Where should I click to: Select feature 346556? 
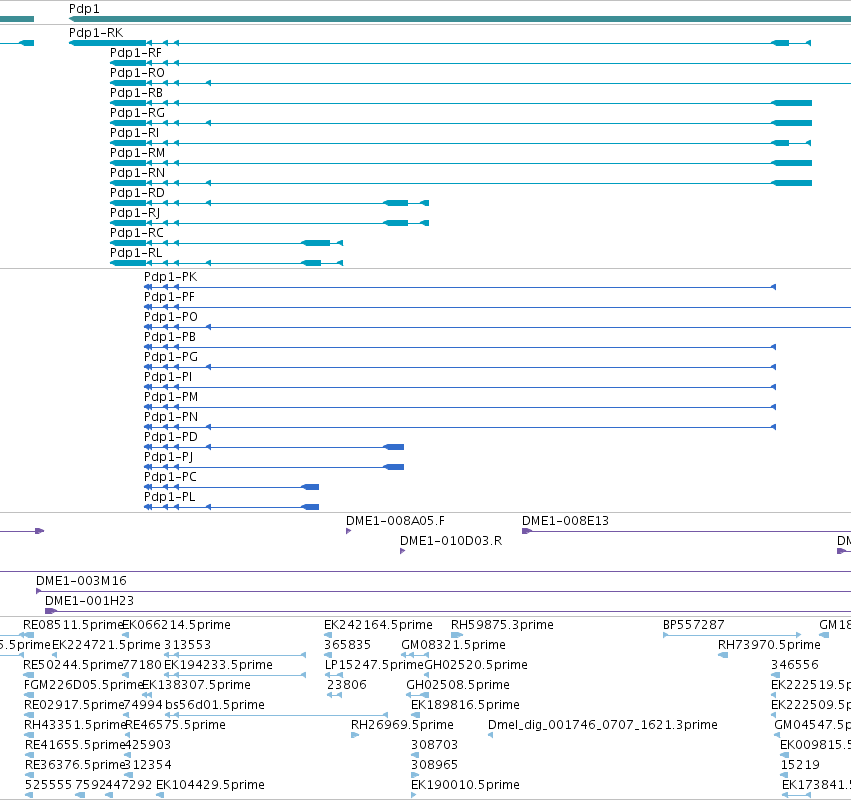pos(795,665)
